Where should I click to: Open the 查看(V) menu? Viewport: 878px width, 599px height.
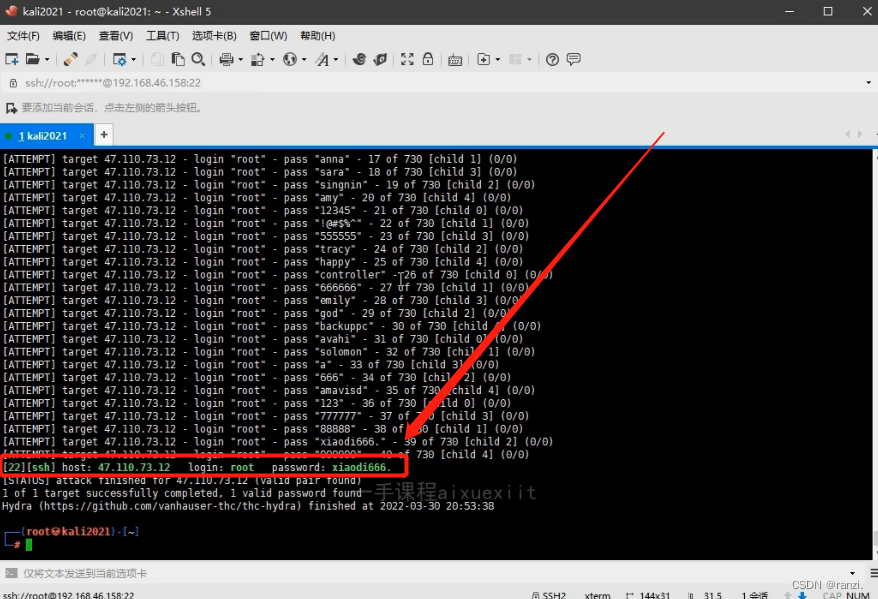(116, 36)
